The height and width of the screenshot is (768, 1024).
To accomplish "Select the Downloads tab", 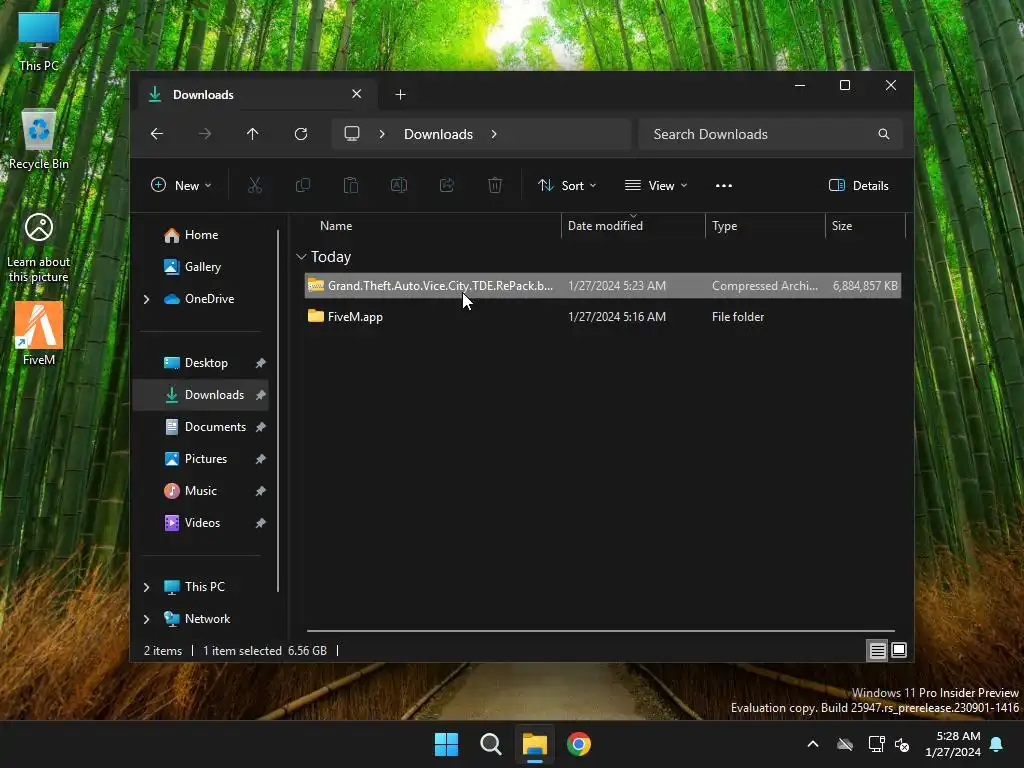I will tap(255, 95).
